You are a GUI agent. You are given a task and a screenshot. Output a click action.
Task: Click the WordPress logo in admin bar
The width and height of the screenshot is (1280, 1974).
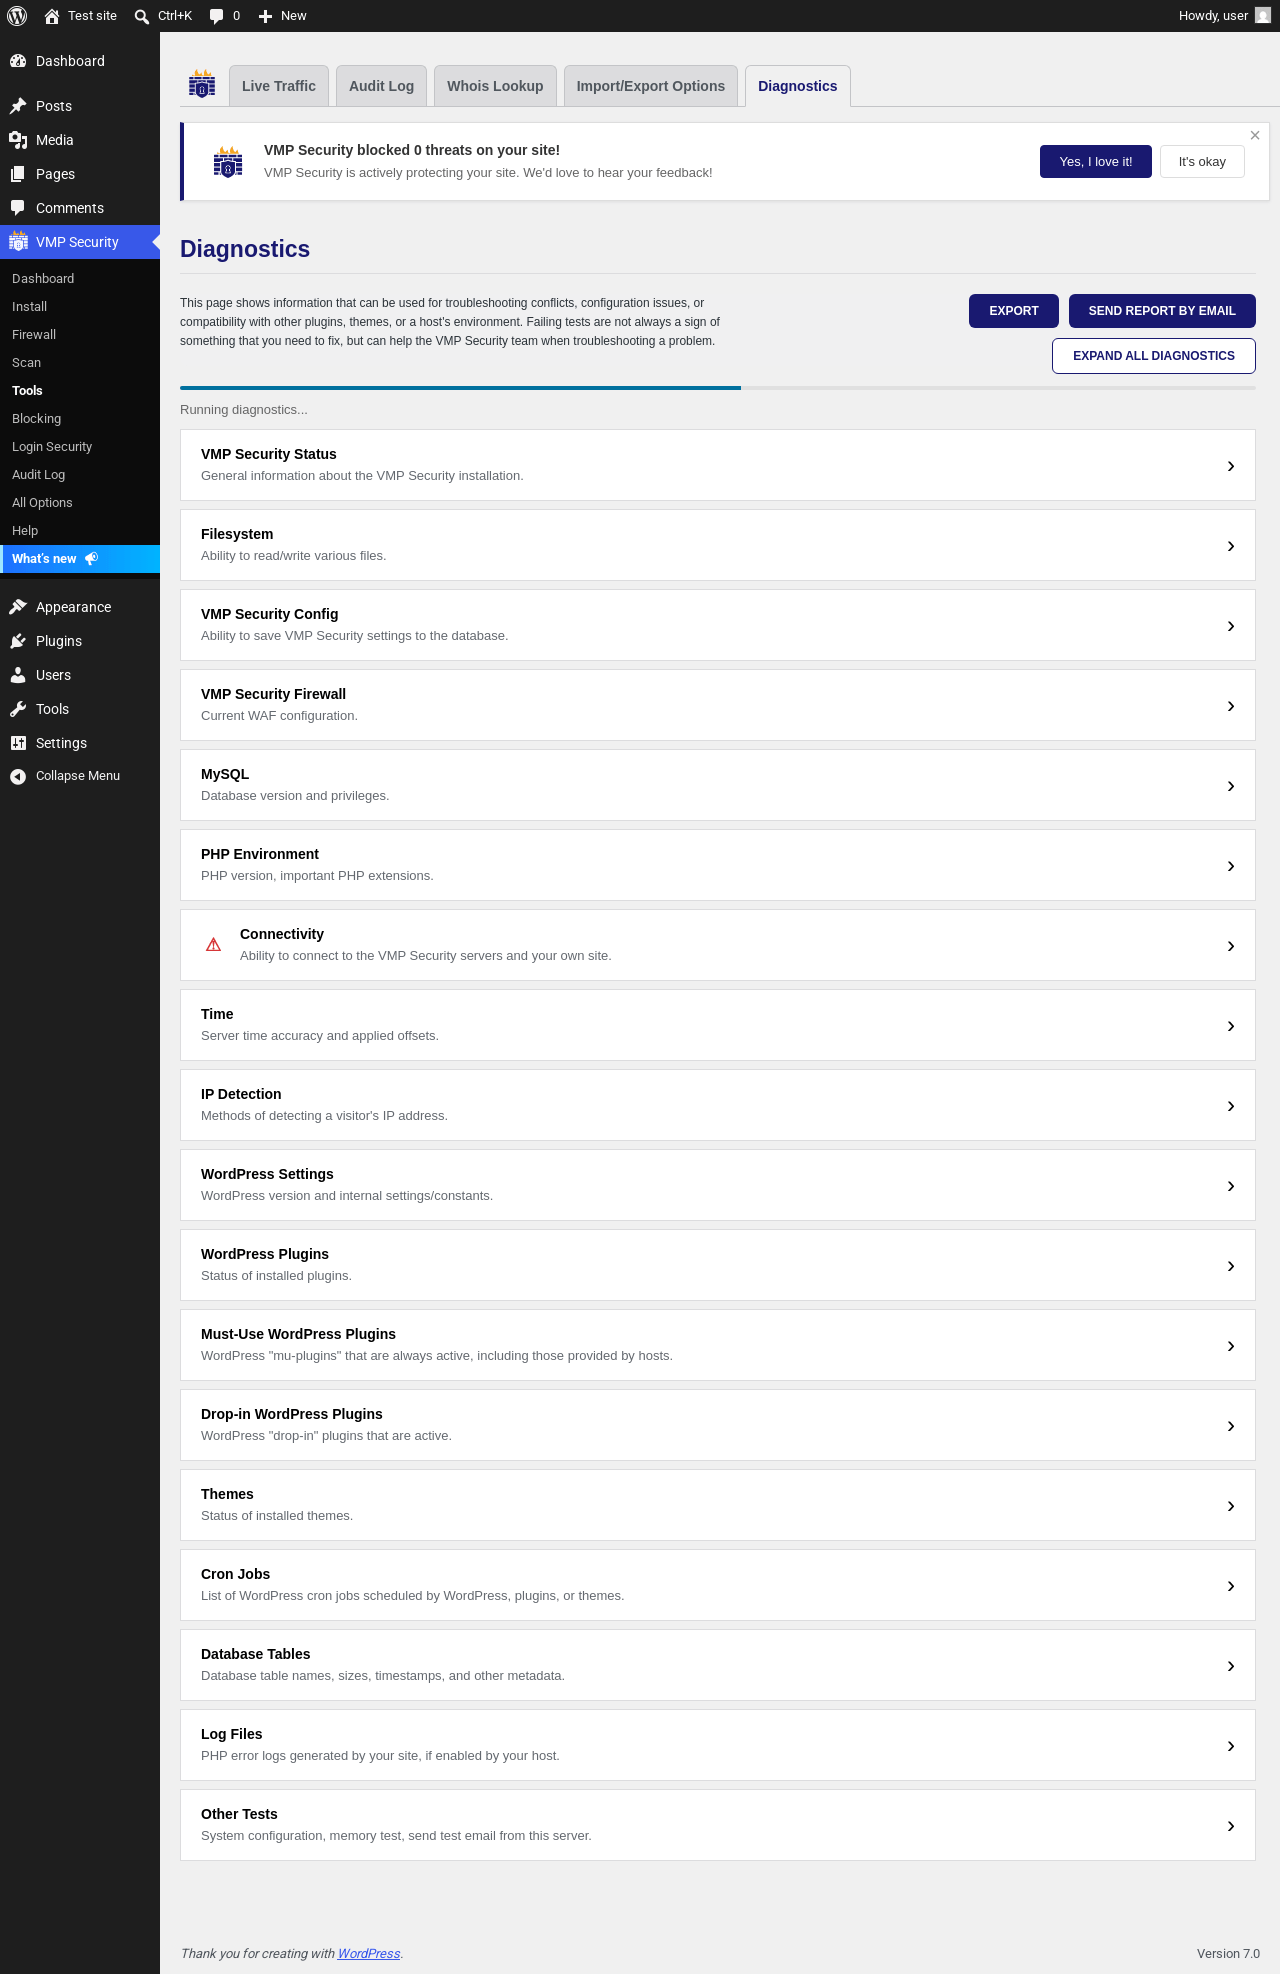click(17, 16)
